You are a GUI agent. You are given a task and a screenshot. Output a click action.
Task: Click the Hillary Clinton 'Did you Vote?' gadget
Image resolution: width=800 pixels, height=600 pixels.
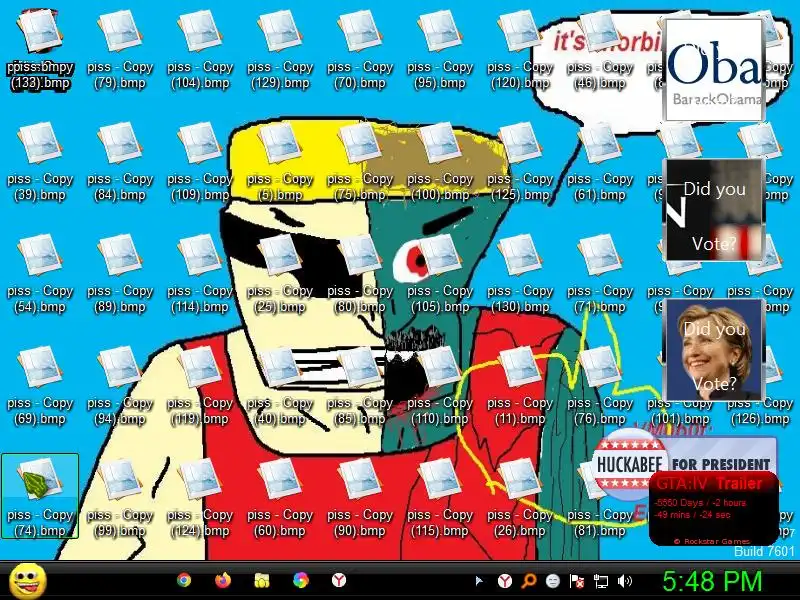pyautogui.click(x=714, y=350)
